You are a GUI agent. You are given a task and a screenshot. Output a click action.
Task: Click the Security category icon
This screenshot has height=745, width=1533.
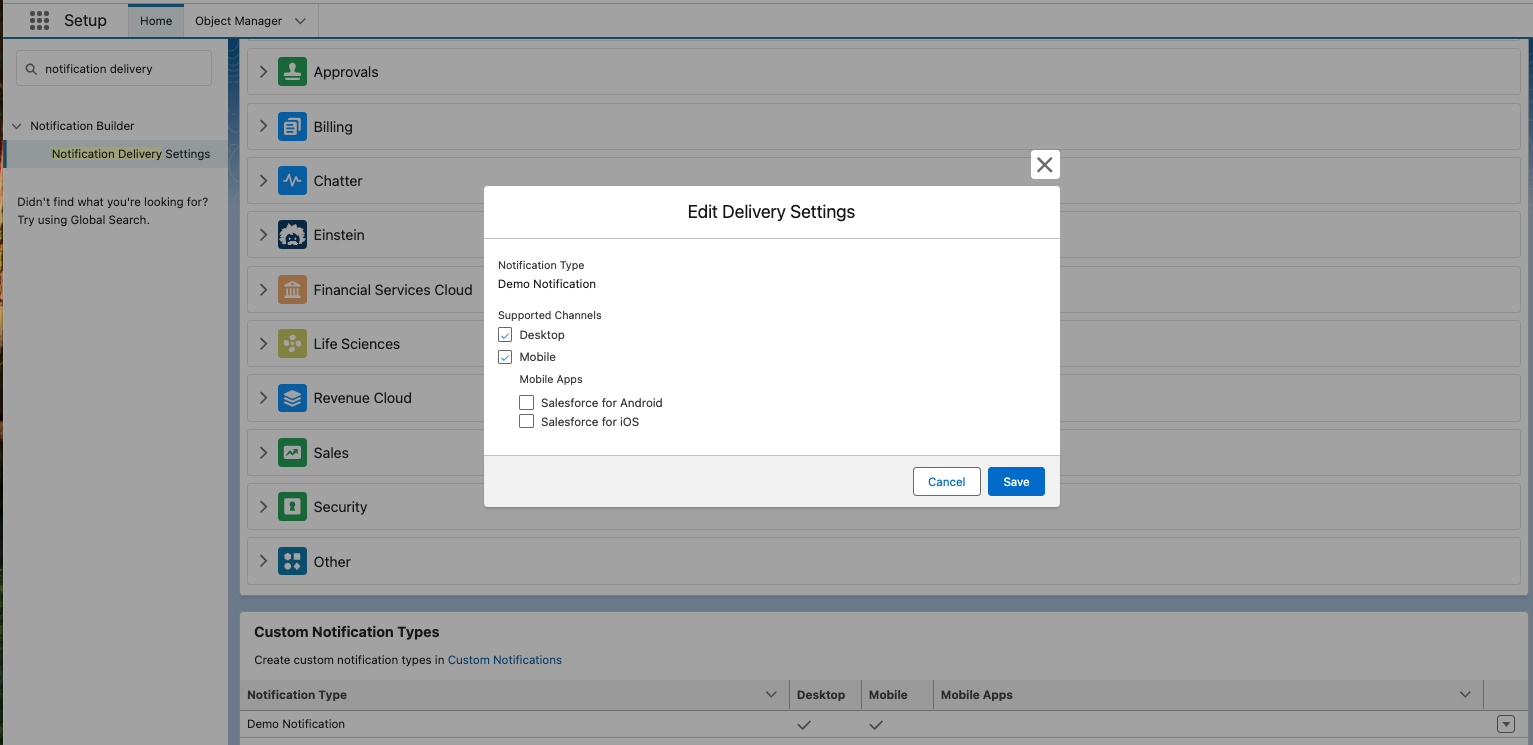tap(291, 506)
